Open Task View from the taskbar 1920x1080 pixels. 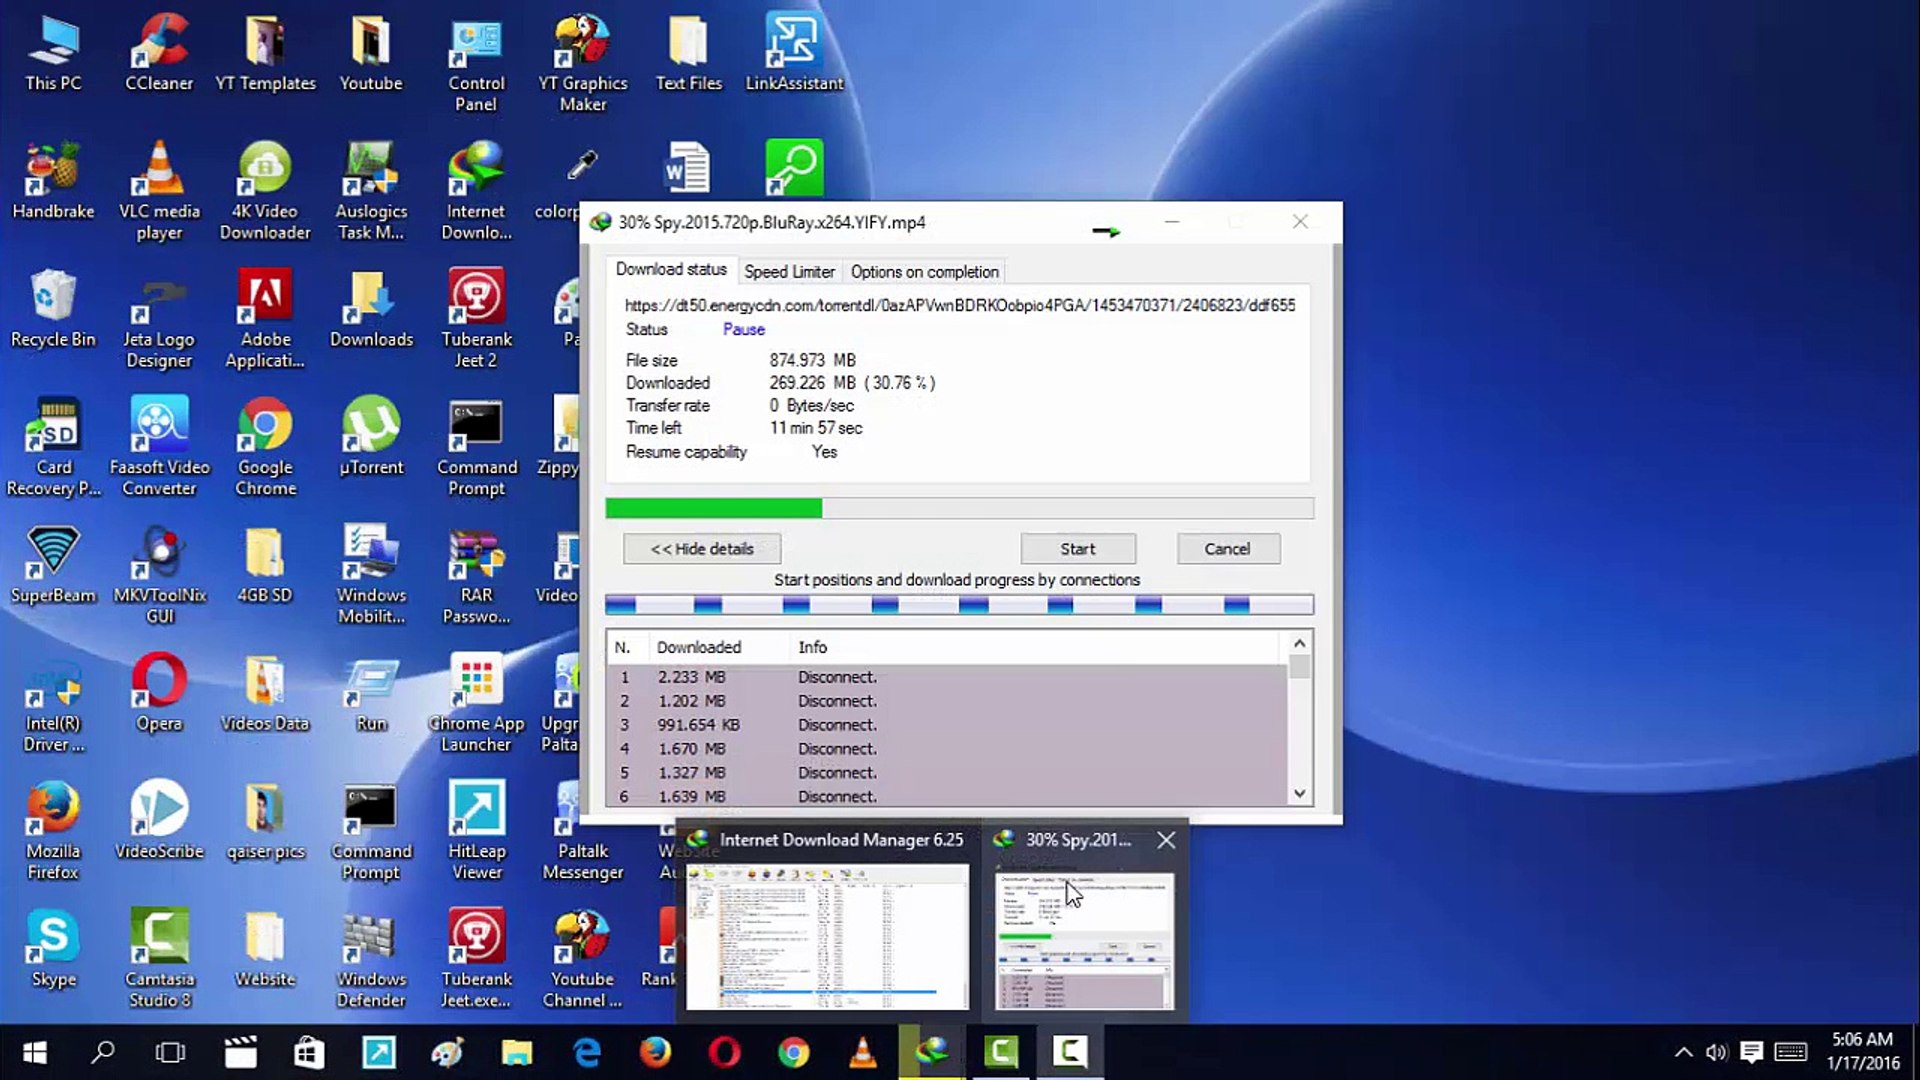[171, 1052]
